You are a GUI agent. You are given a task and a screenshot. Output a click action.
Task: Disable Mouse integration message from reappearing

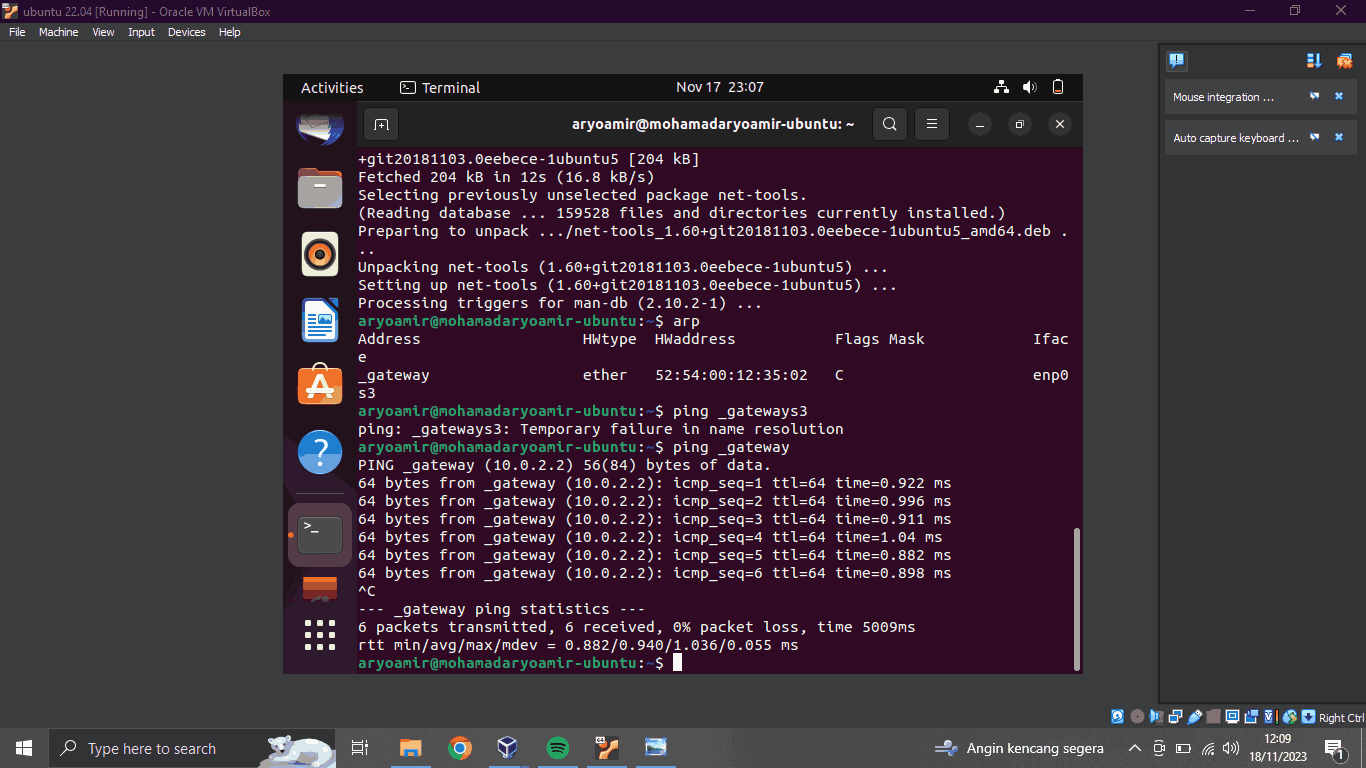tap(1315, 97)
